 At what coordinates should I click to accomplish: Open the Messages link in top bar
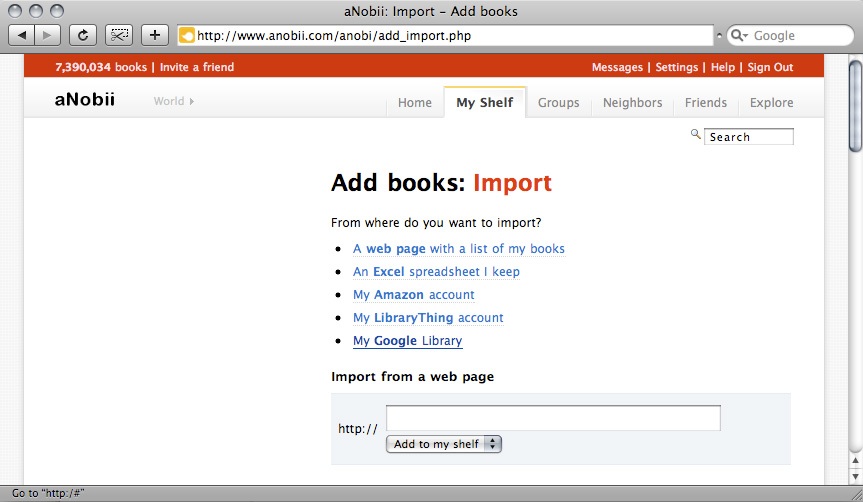(617, 68)
